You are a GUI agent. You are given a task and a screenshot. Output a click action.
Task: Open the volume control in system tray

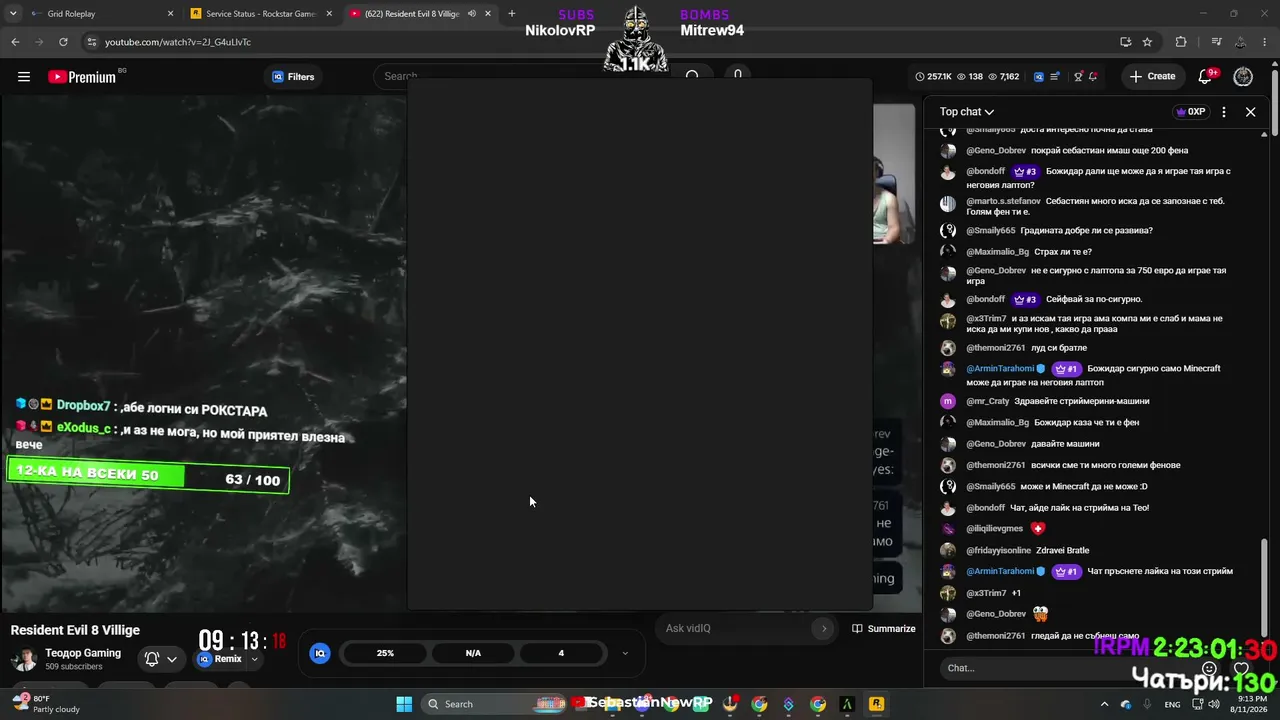coord(1215,704)
